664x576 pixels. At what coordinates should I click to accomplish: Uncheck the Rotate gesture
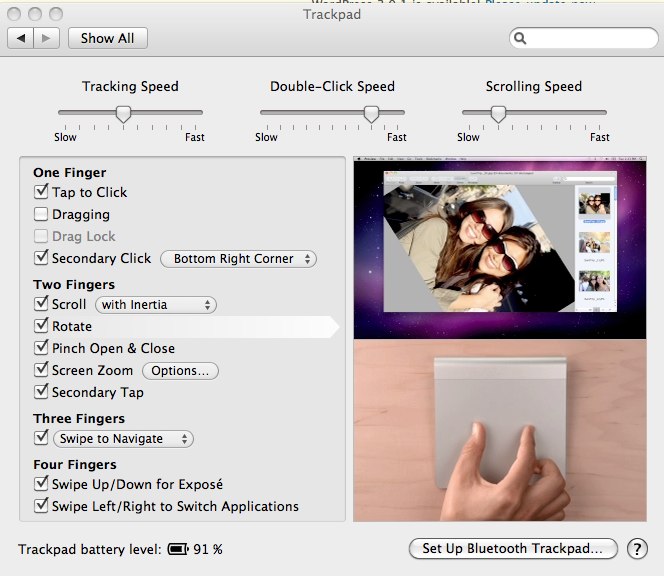41,326
